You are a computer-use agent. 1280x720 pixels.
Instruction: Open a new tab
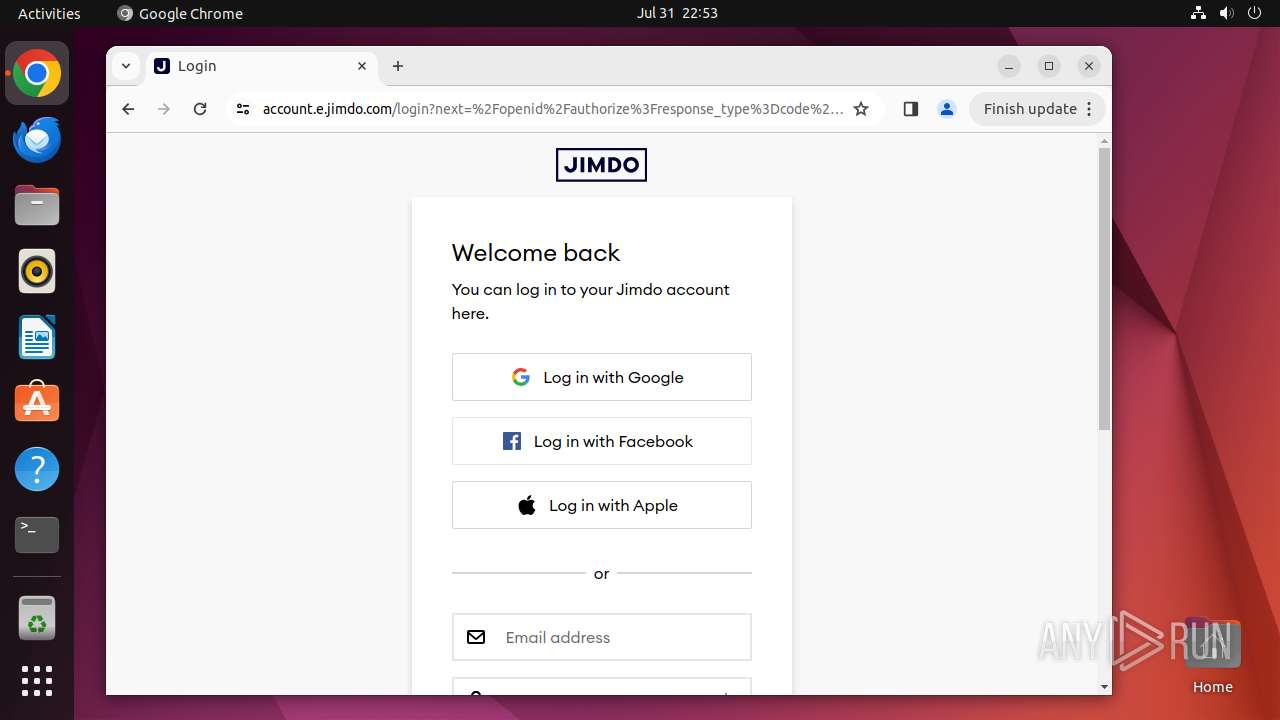pos(398,66)
